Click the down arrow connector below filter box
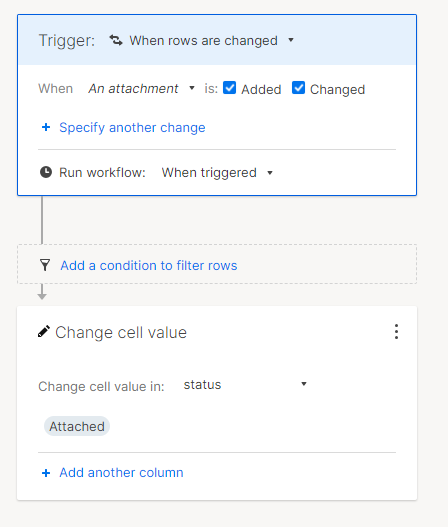This screenshot has width=448, height=527. [42, 292]
